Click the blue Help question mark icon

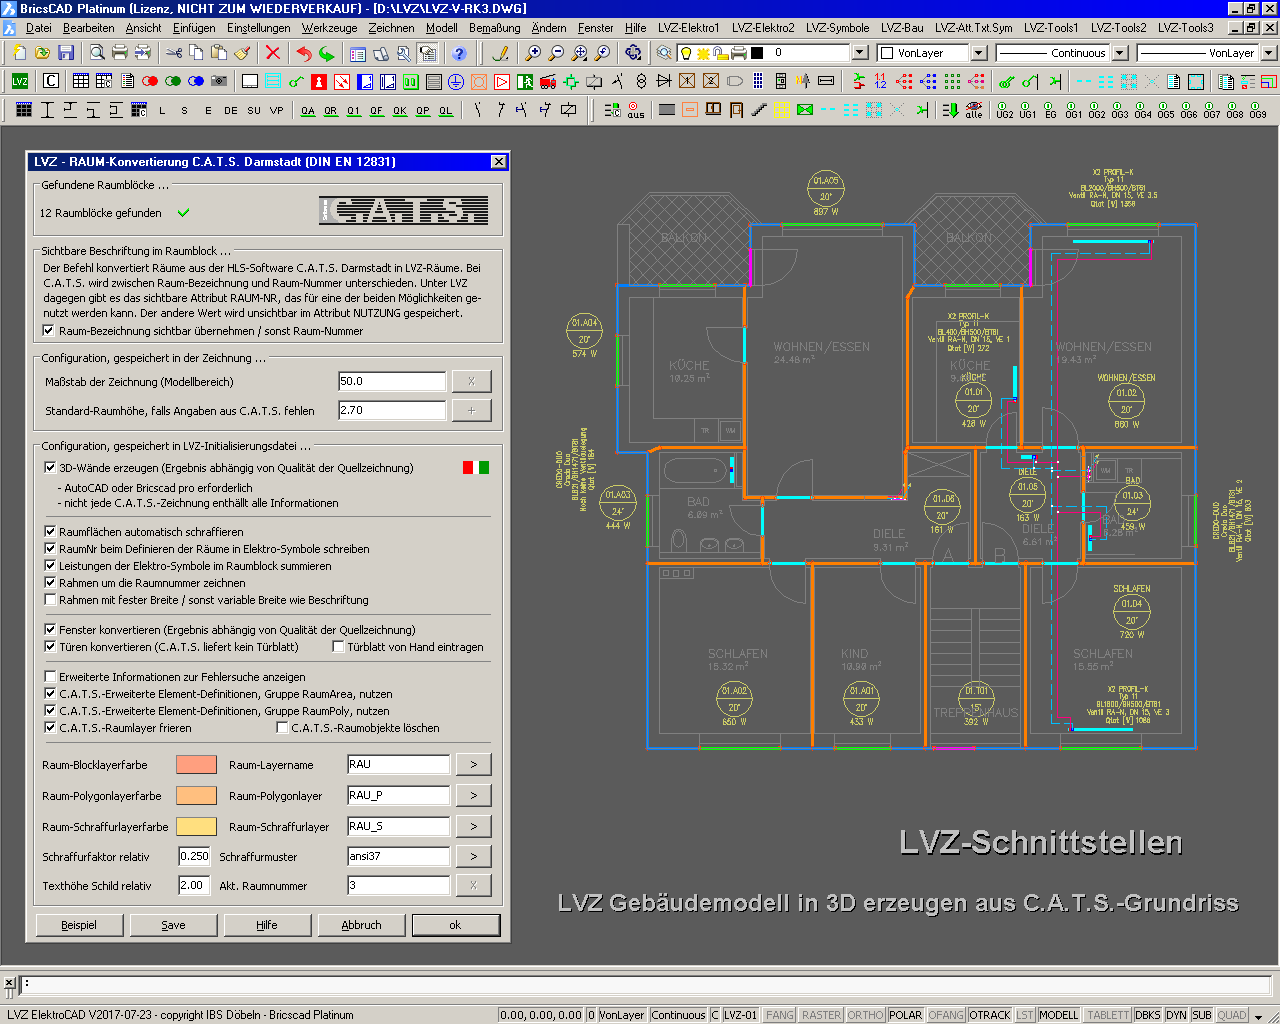coord(459,53)
